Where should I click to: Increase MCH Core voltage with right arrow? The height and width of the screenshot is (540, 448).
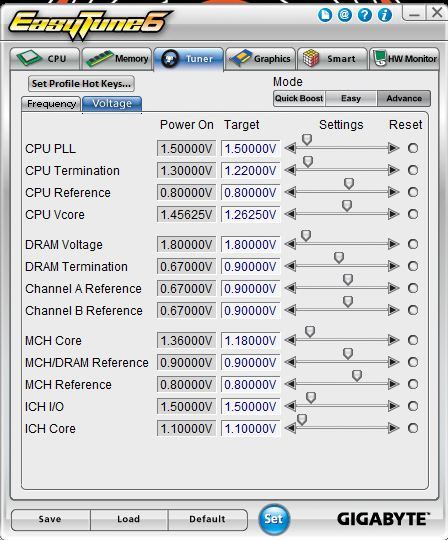393,340
